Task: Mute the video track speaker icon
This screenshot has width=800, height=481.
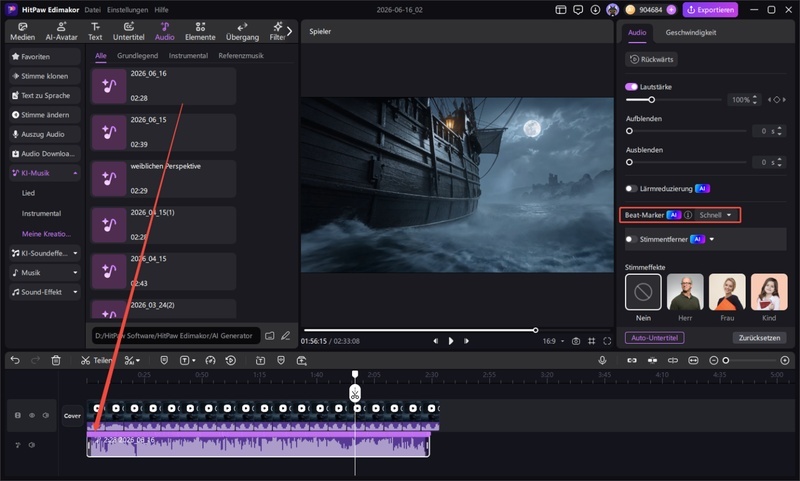Action: coord(46,415)
